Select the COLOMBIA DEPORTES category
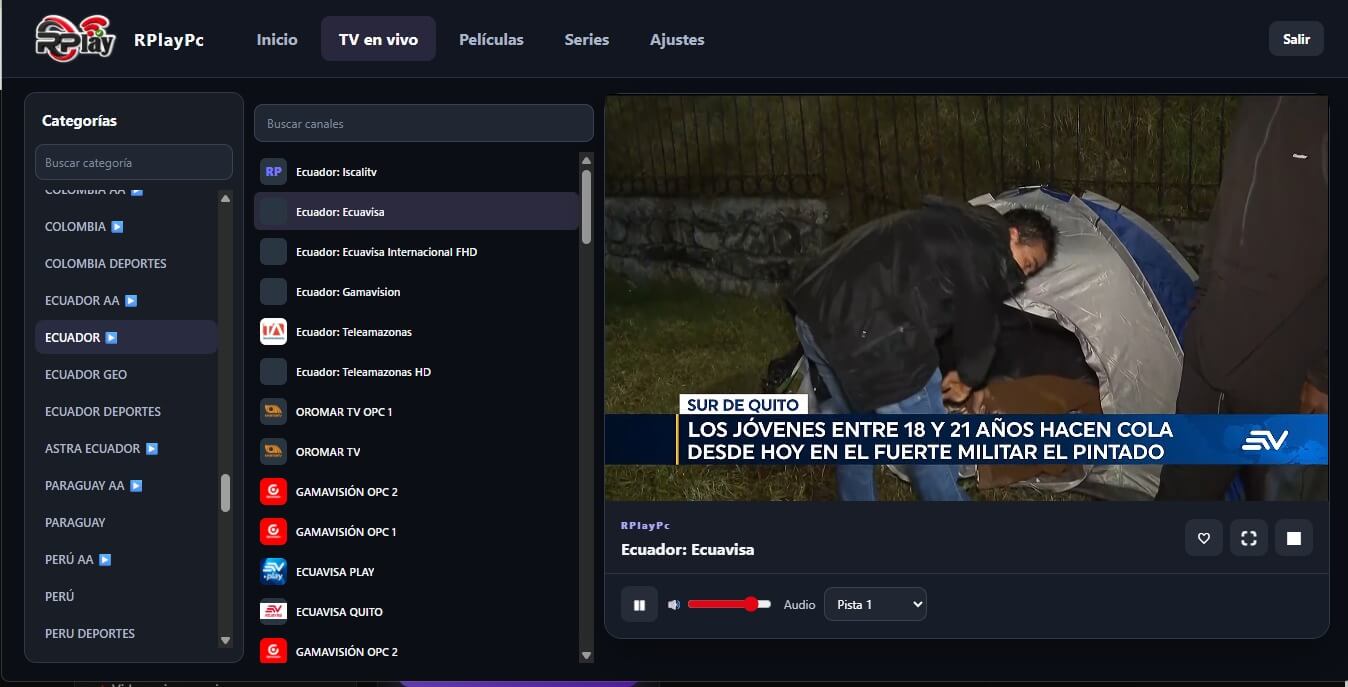 (126, 264)
